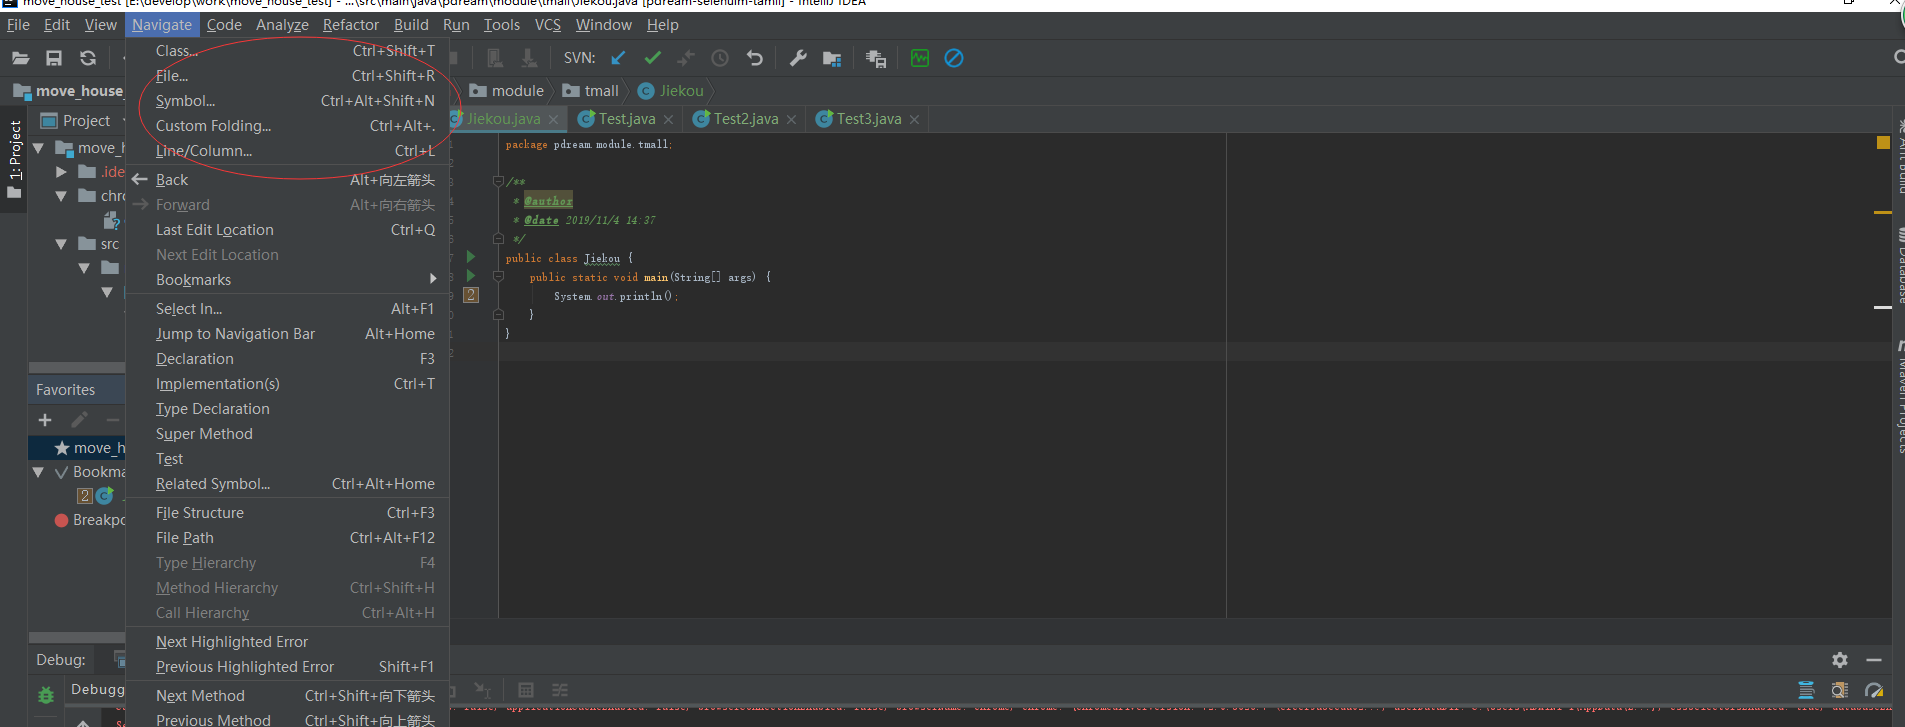1905x727 pixels.
Task: Click the Debugger tab in Debug panel
Action: (97, 689)
